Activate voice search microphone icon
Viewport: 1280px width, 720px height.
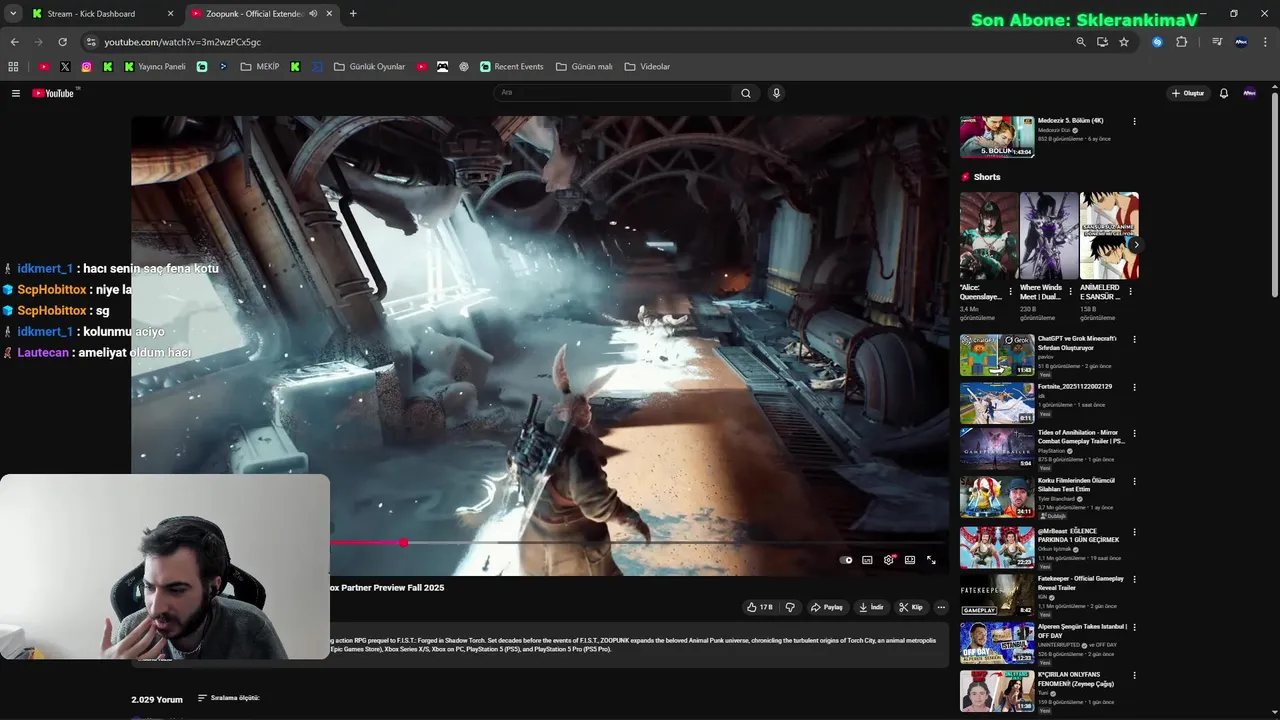pos(776,93)
